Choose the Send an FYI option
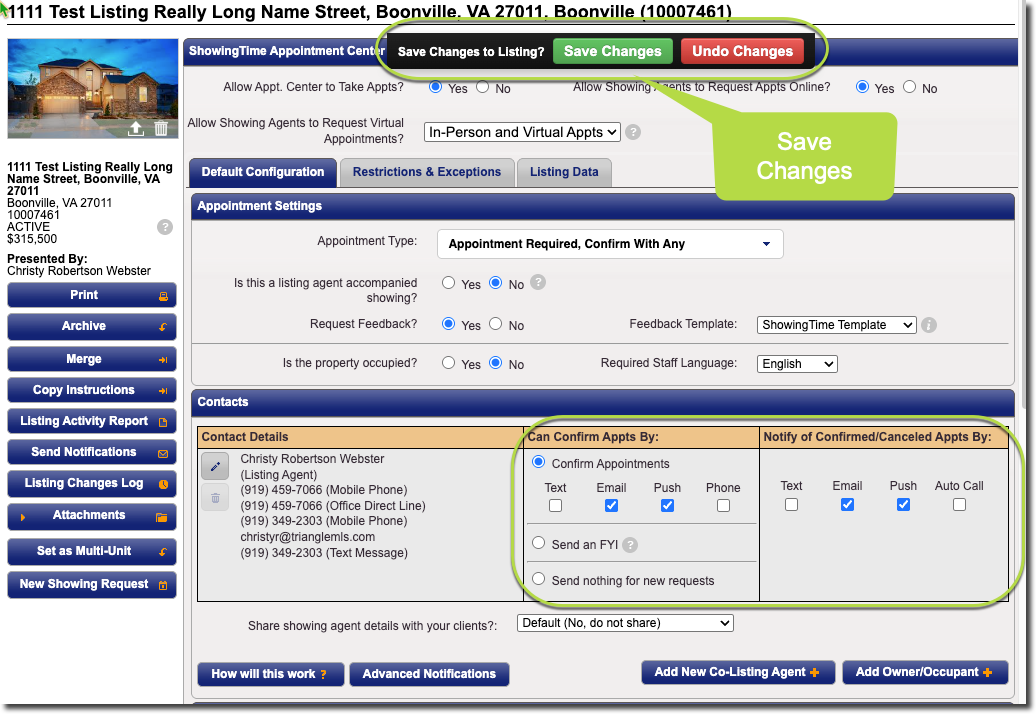 pos(538,543)
